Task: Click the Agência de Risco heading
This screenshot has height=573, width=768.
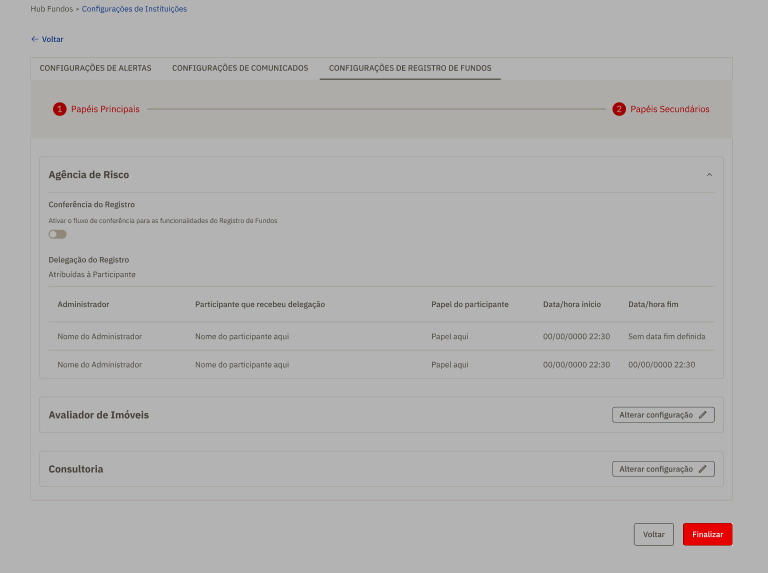Action: coord(89,175)
